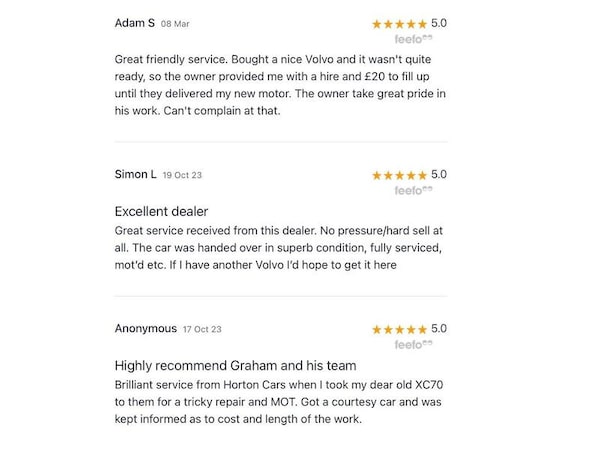Click the 19 Oct 23 review date
This screenshot has height=450, width=600.
pyautogui.click(x=182, y=176)
